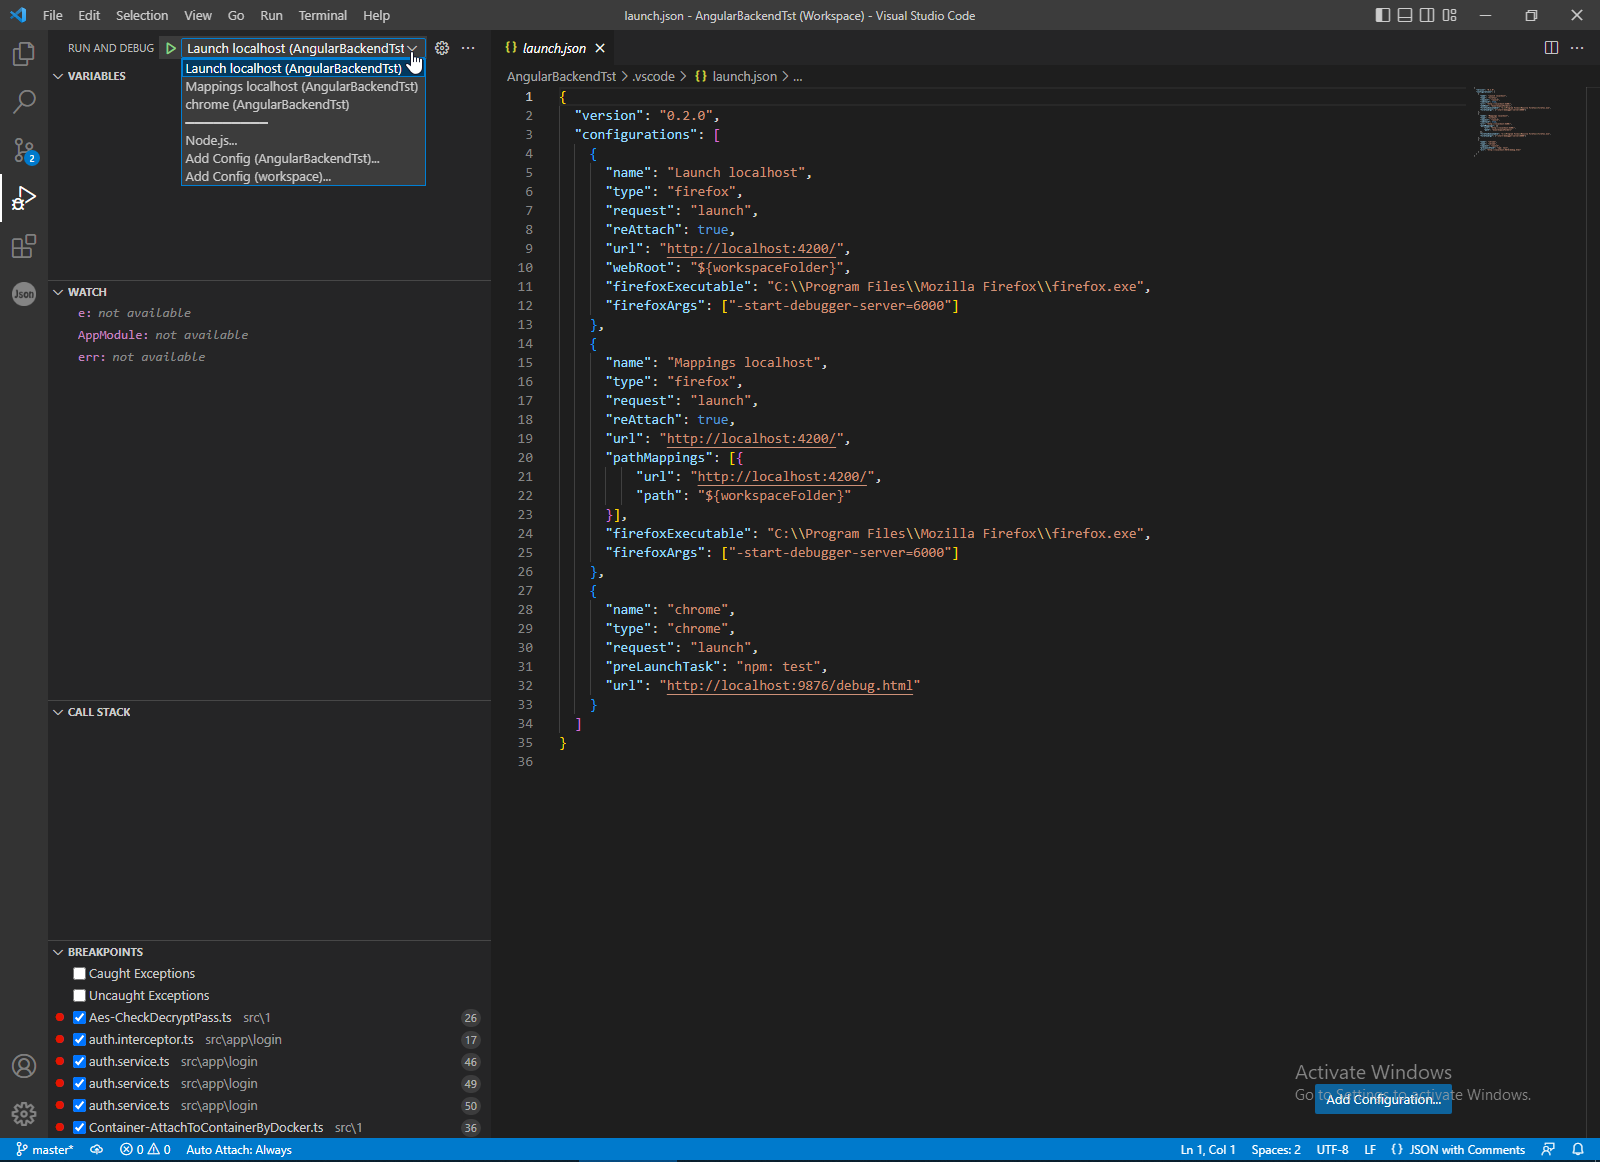Screen dimensions: 1600x1162
Task: Choose Add Config (workspace) from list
Action: point(258,177)
